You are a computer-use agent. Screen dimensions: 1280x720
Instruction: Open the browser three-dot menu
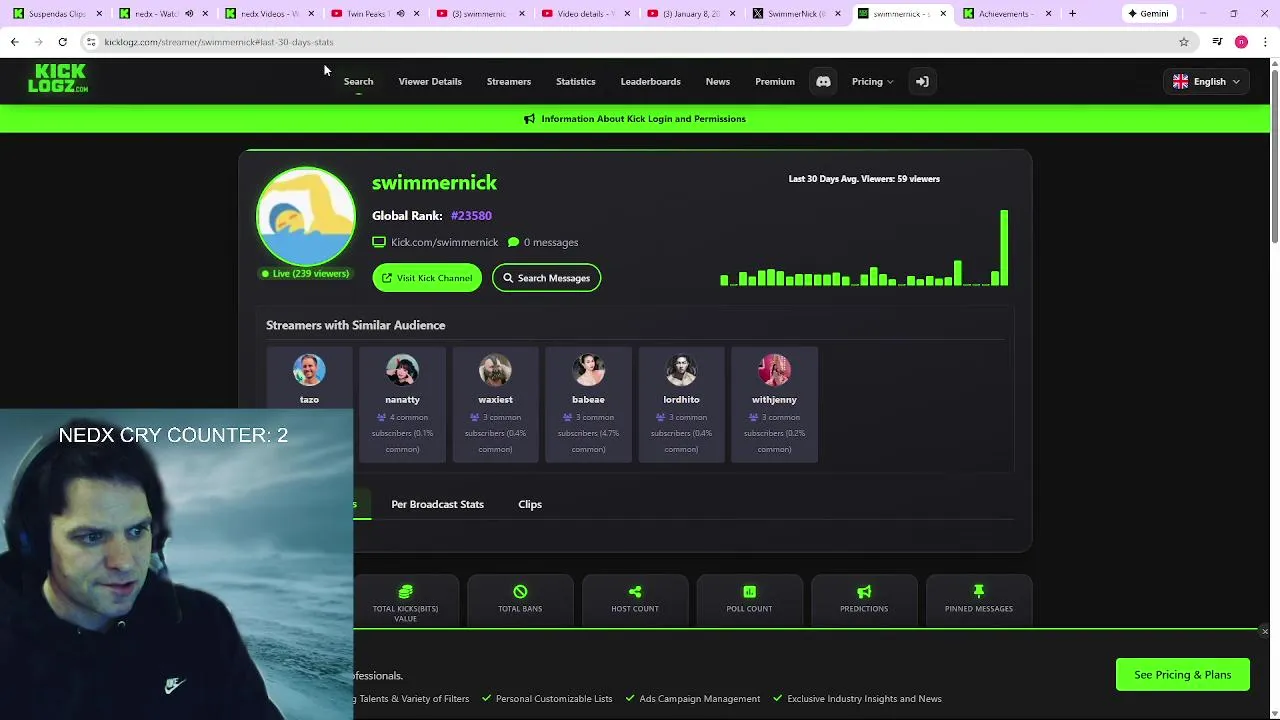point(1266,42)
